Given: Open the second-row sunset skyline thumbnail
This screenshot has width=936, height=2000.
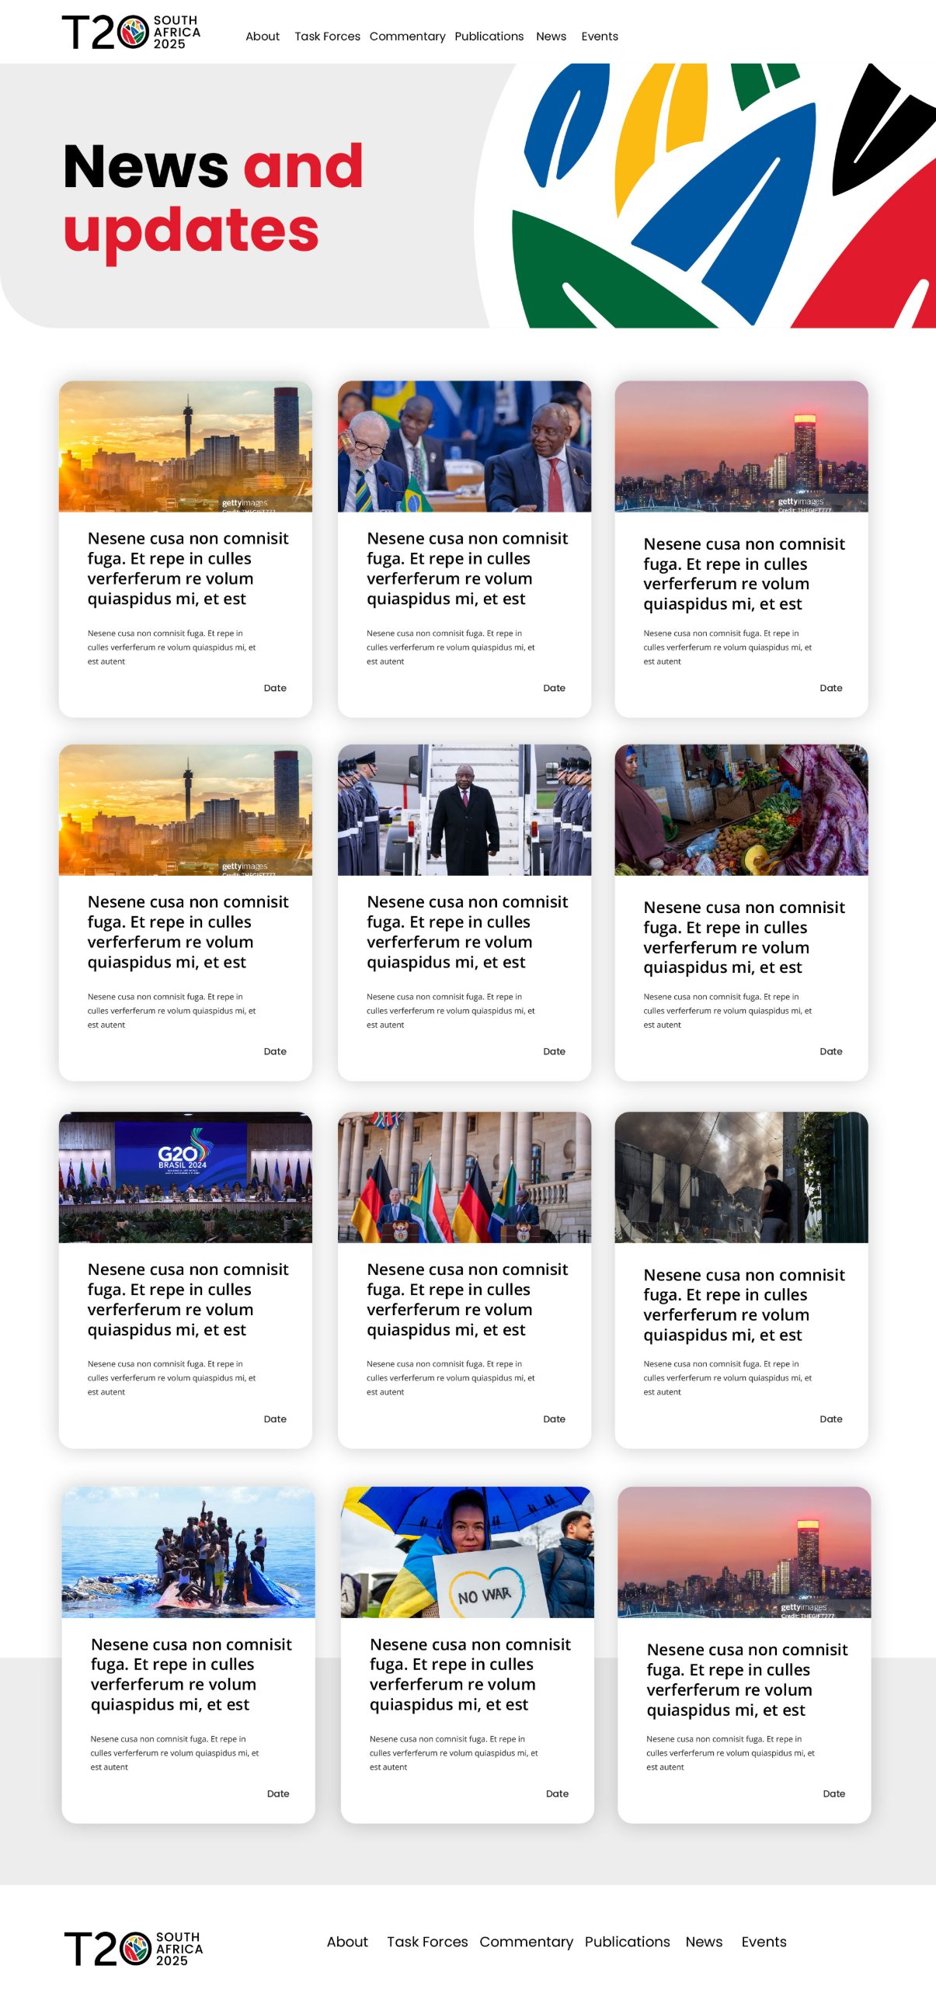Looking at the screenshot, I should coord(185,810).
